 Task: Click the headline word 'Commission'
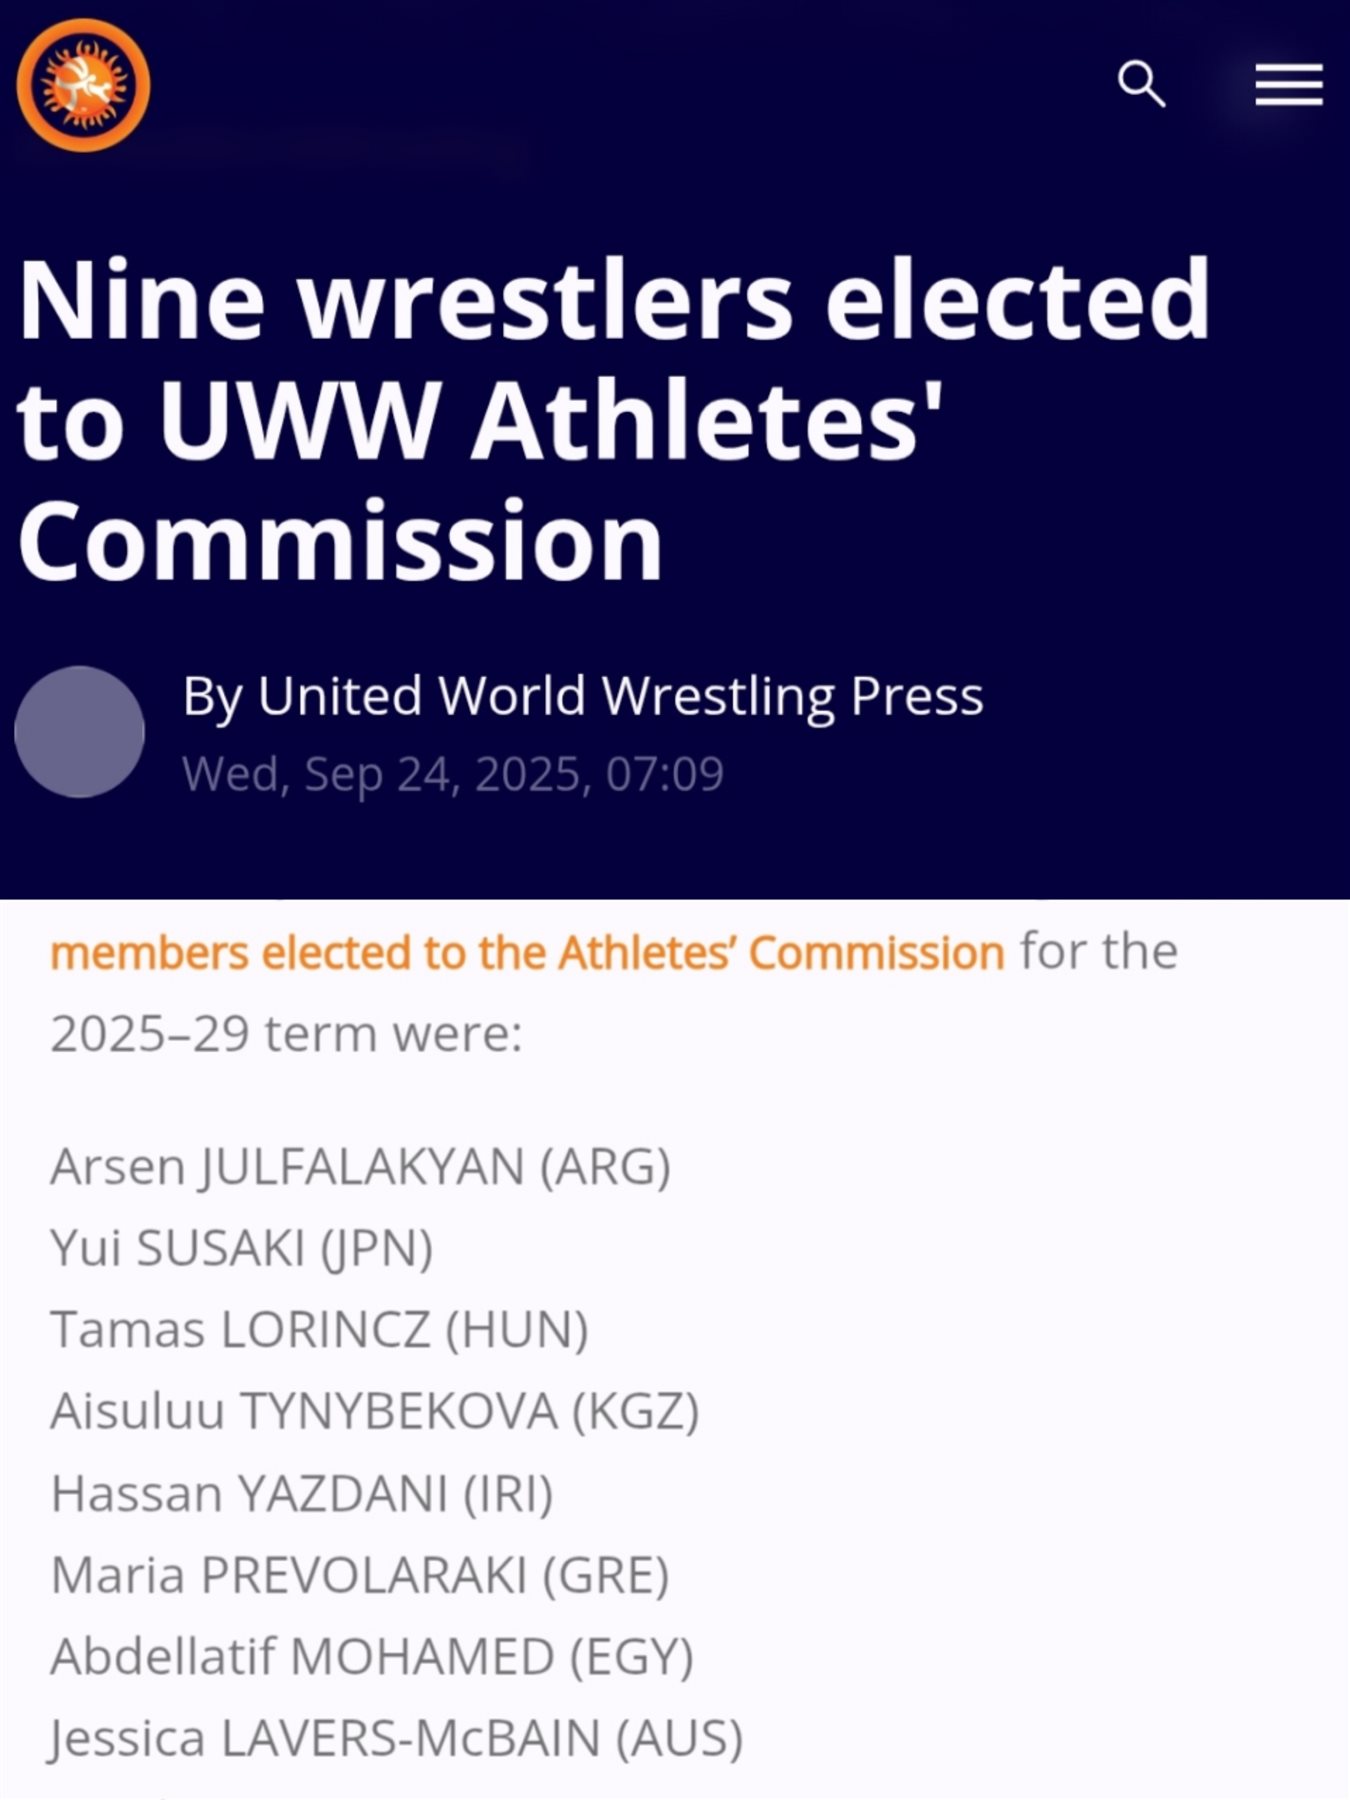point(340,541)
